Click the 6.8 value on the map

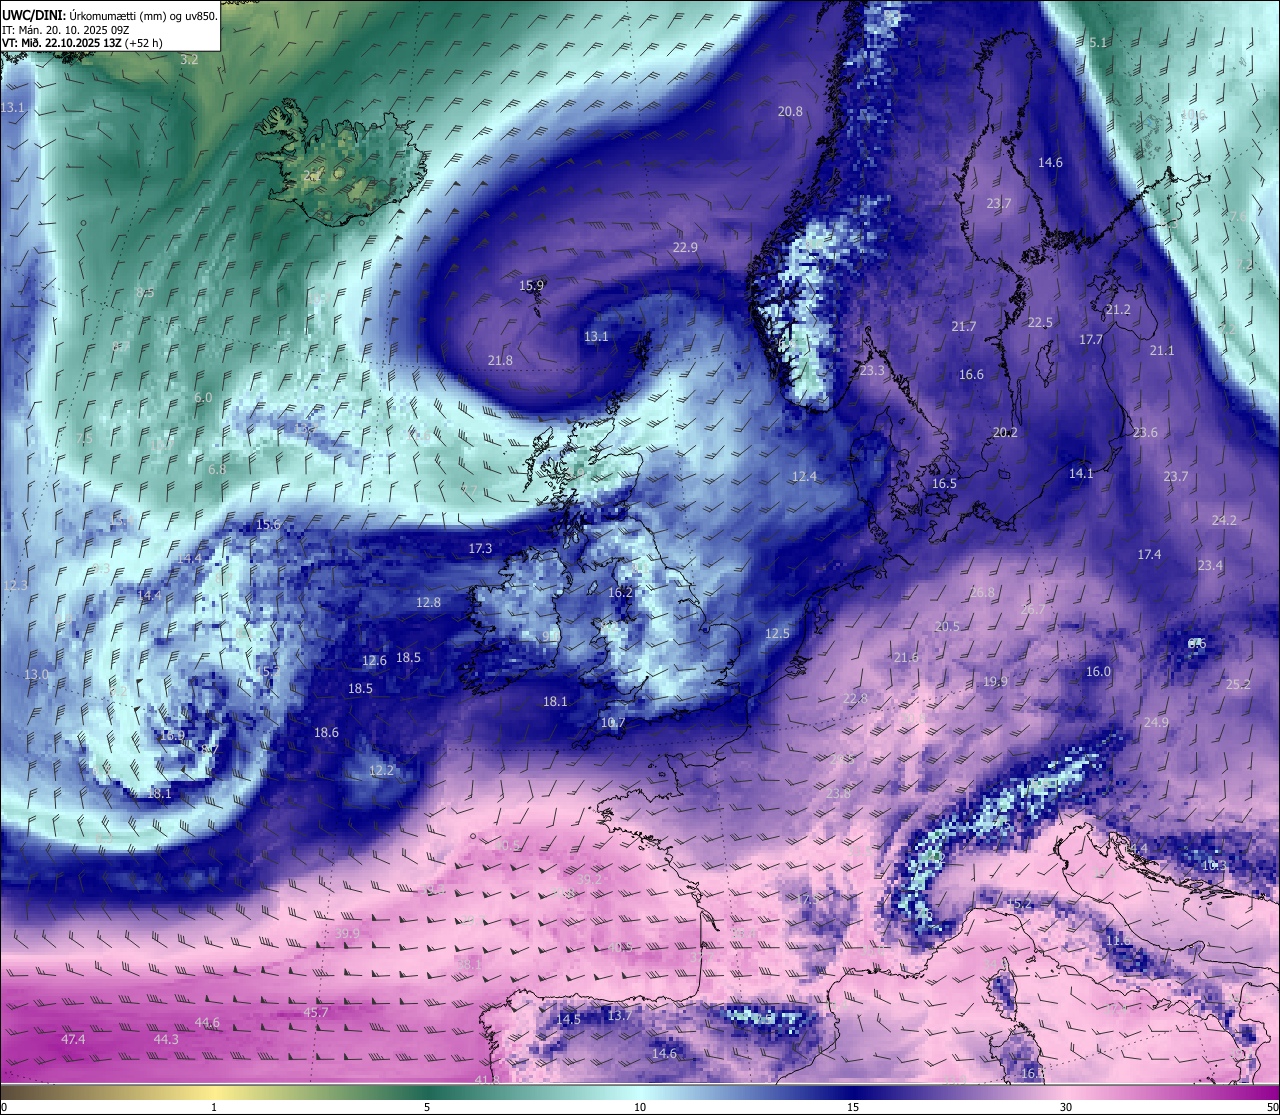pos(217,469)
